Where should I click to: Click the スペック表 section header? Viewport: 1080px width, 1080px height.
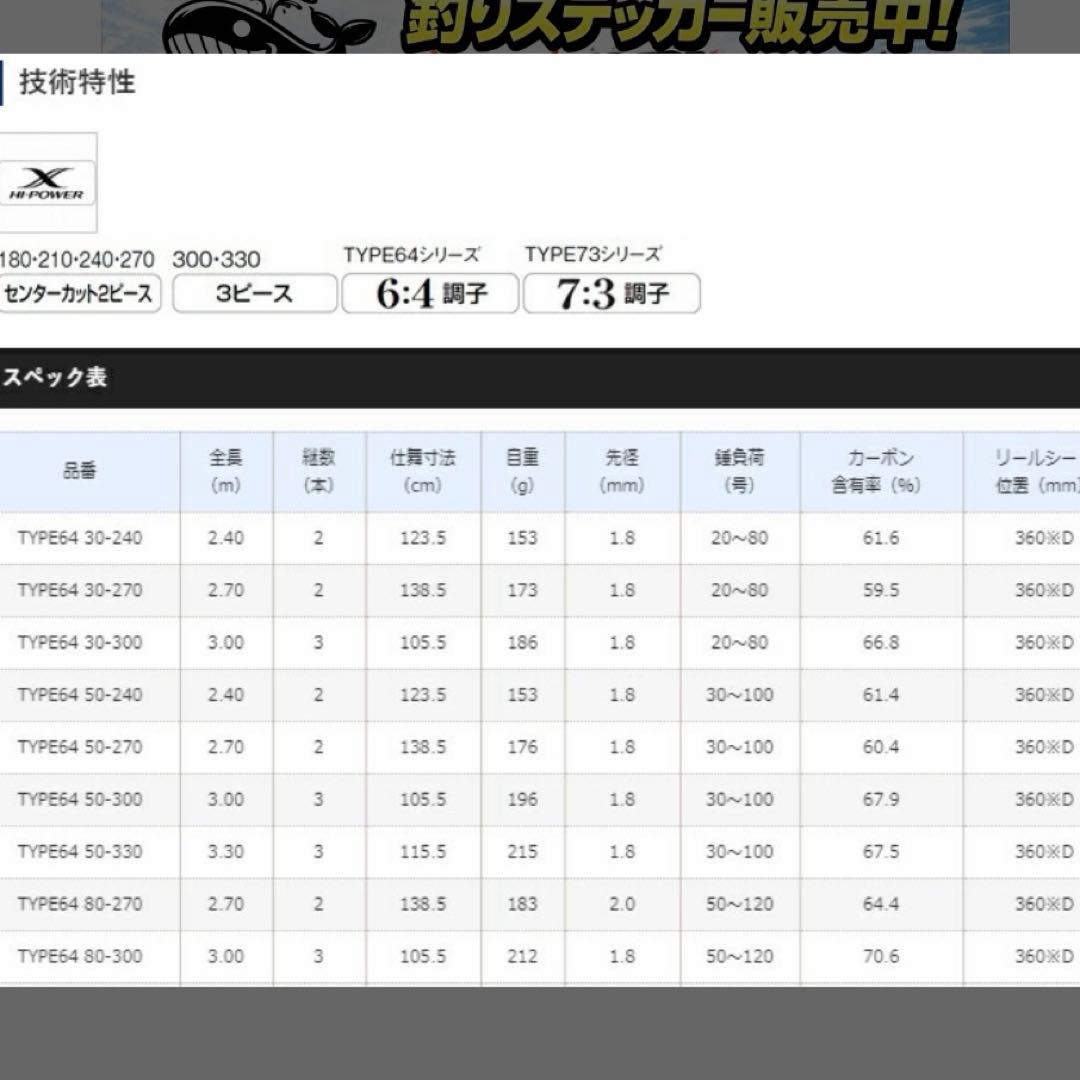point(55,377)
